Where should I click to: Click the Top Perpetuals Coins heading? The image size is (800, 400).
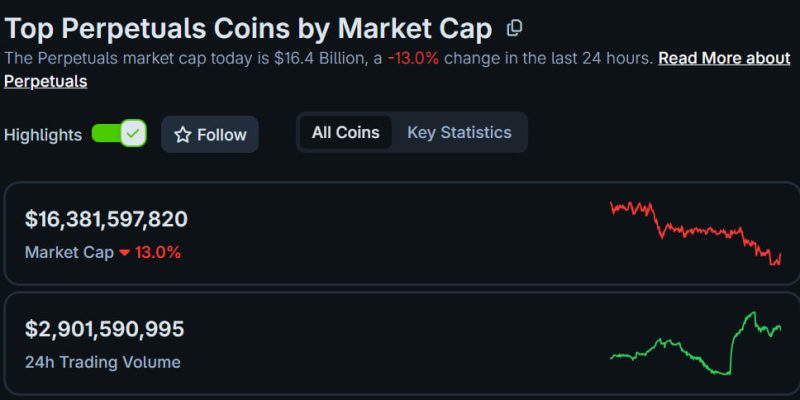(x=248, y=28)
